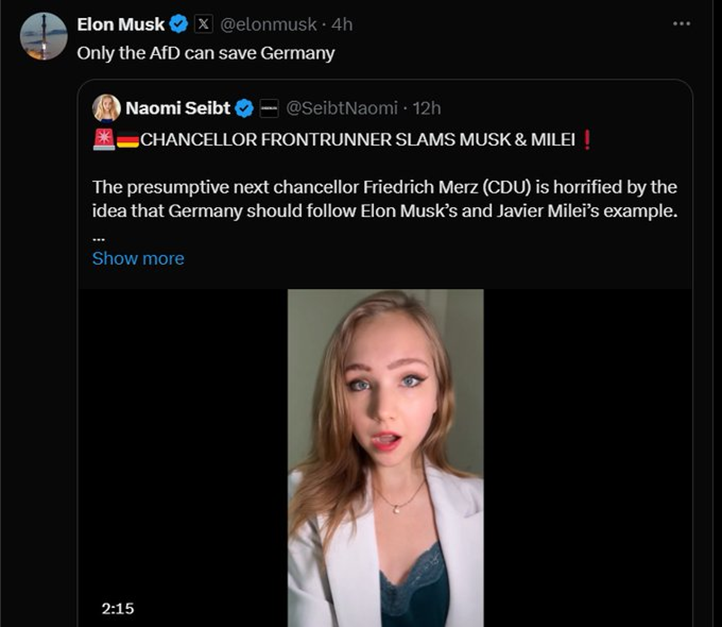722x627 pixels.
Task: Click the text "Only the AfD can save Germany"
Action: (205, 52)
